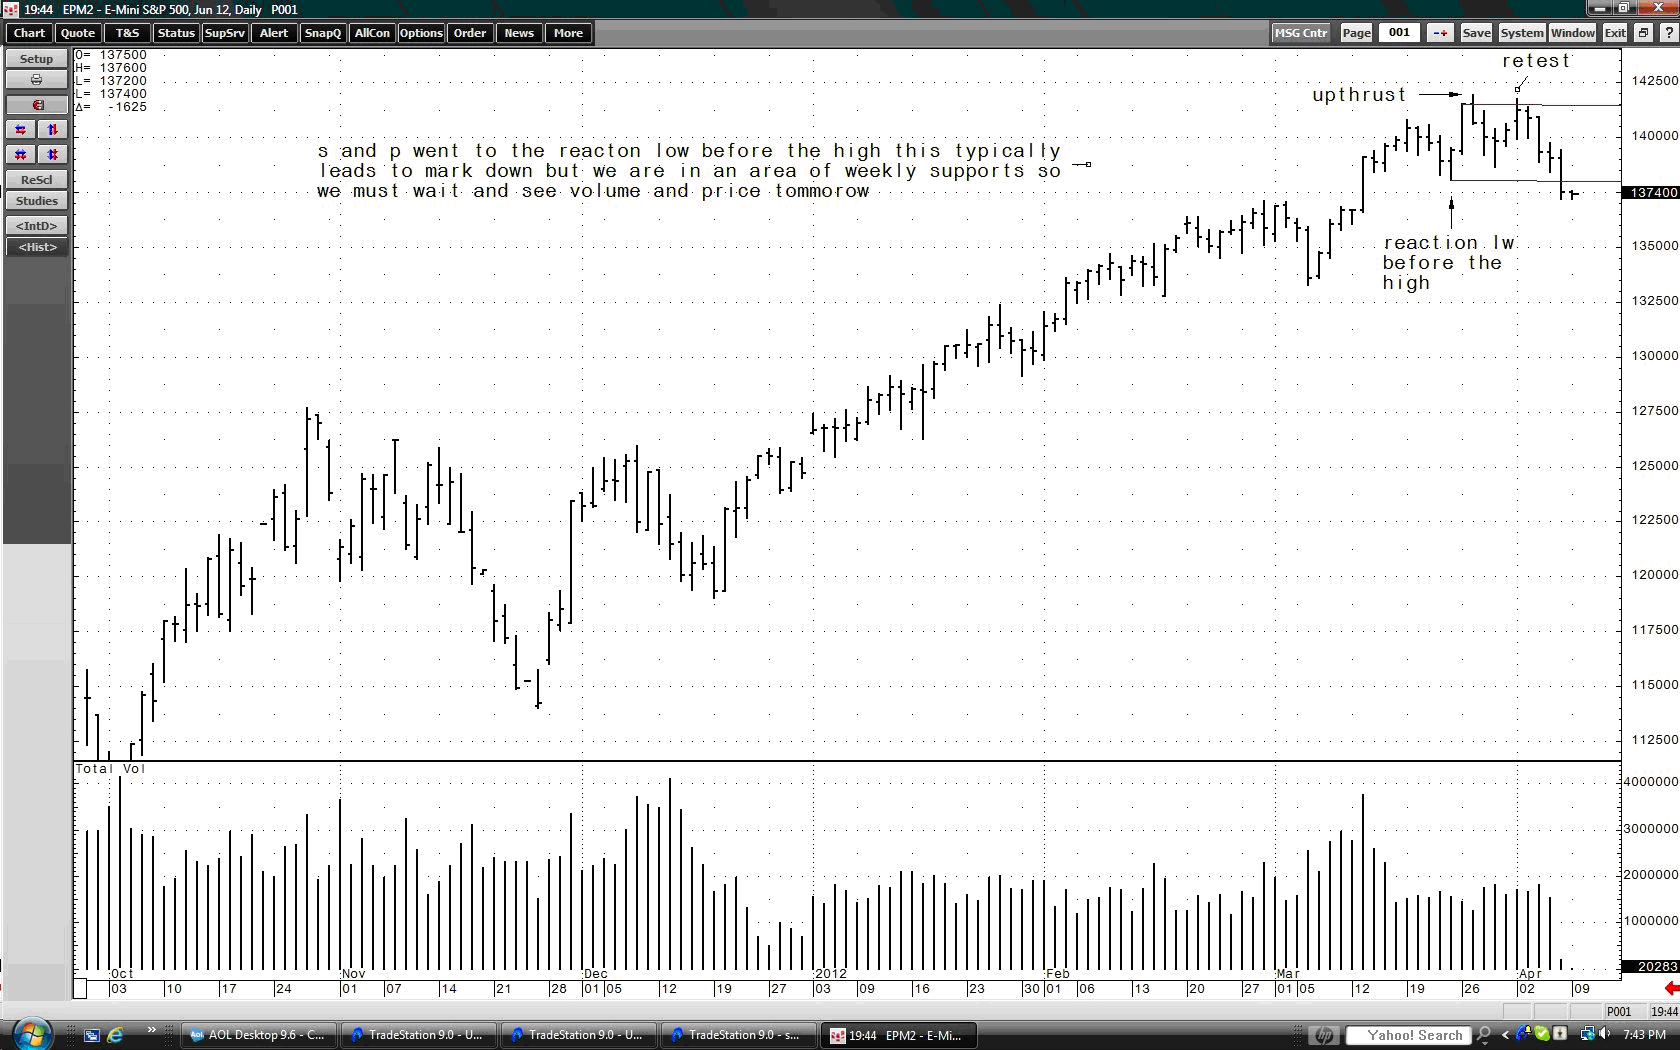Click the O= 137500 open value
Screen dimensions: 1680x1050
(111, 55)
